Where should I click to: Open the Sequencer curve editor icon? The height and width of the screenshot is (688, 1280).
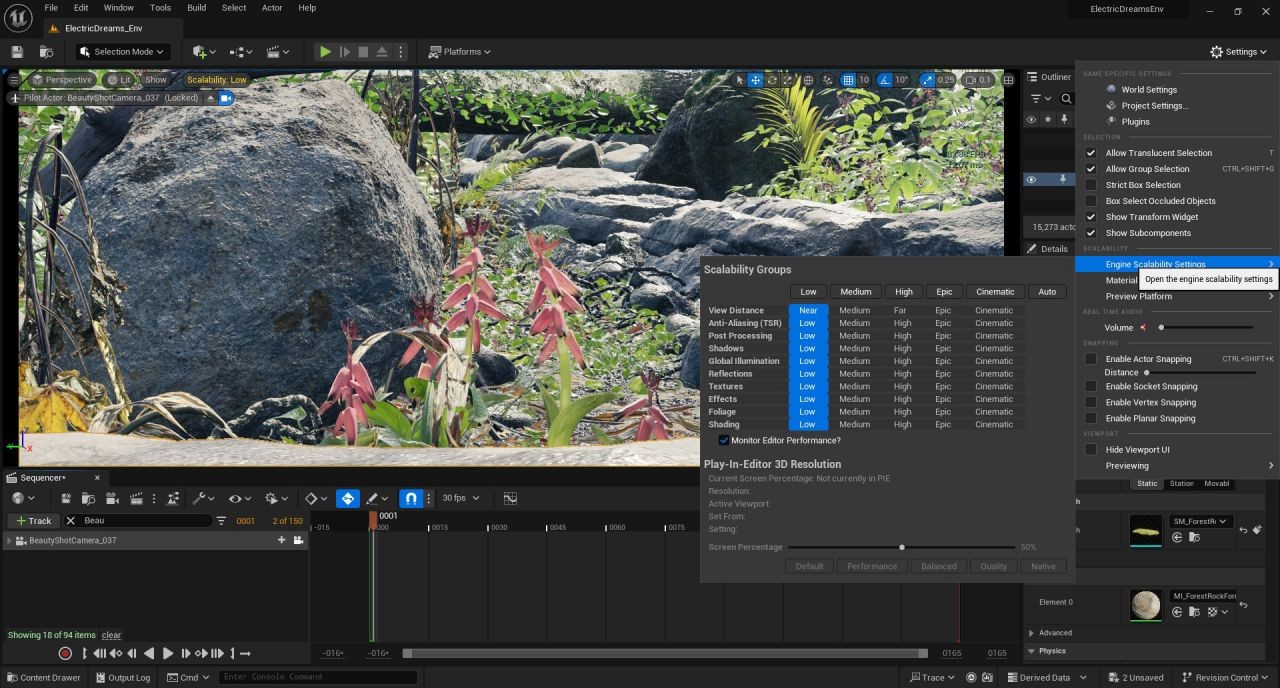(510, 498)
